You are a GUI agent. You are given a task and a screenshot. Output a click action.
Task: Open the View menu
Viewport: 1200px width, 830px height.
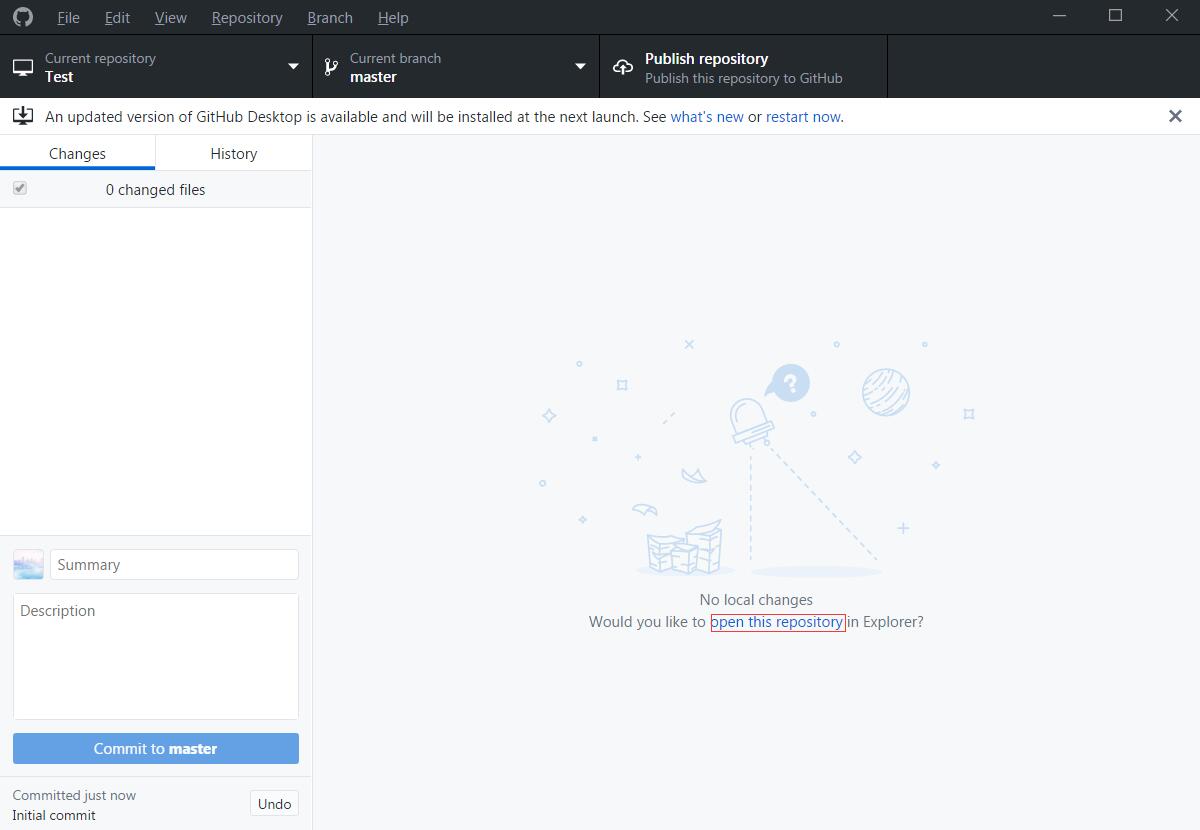point(171,17)
